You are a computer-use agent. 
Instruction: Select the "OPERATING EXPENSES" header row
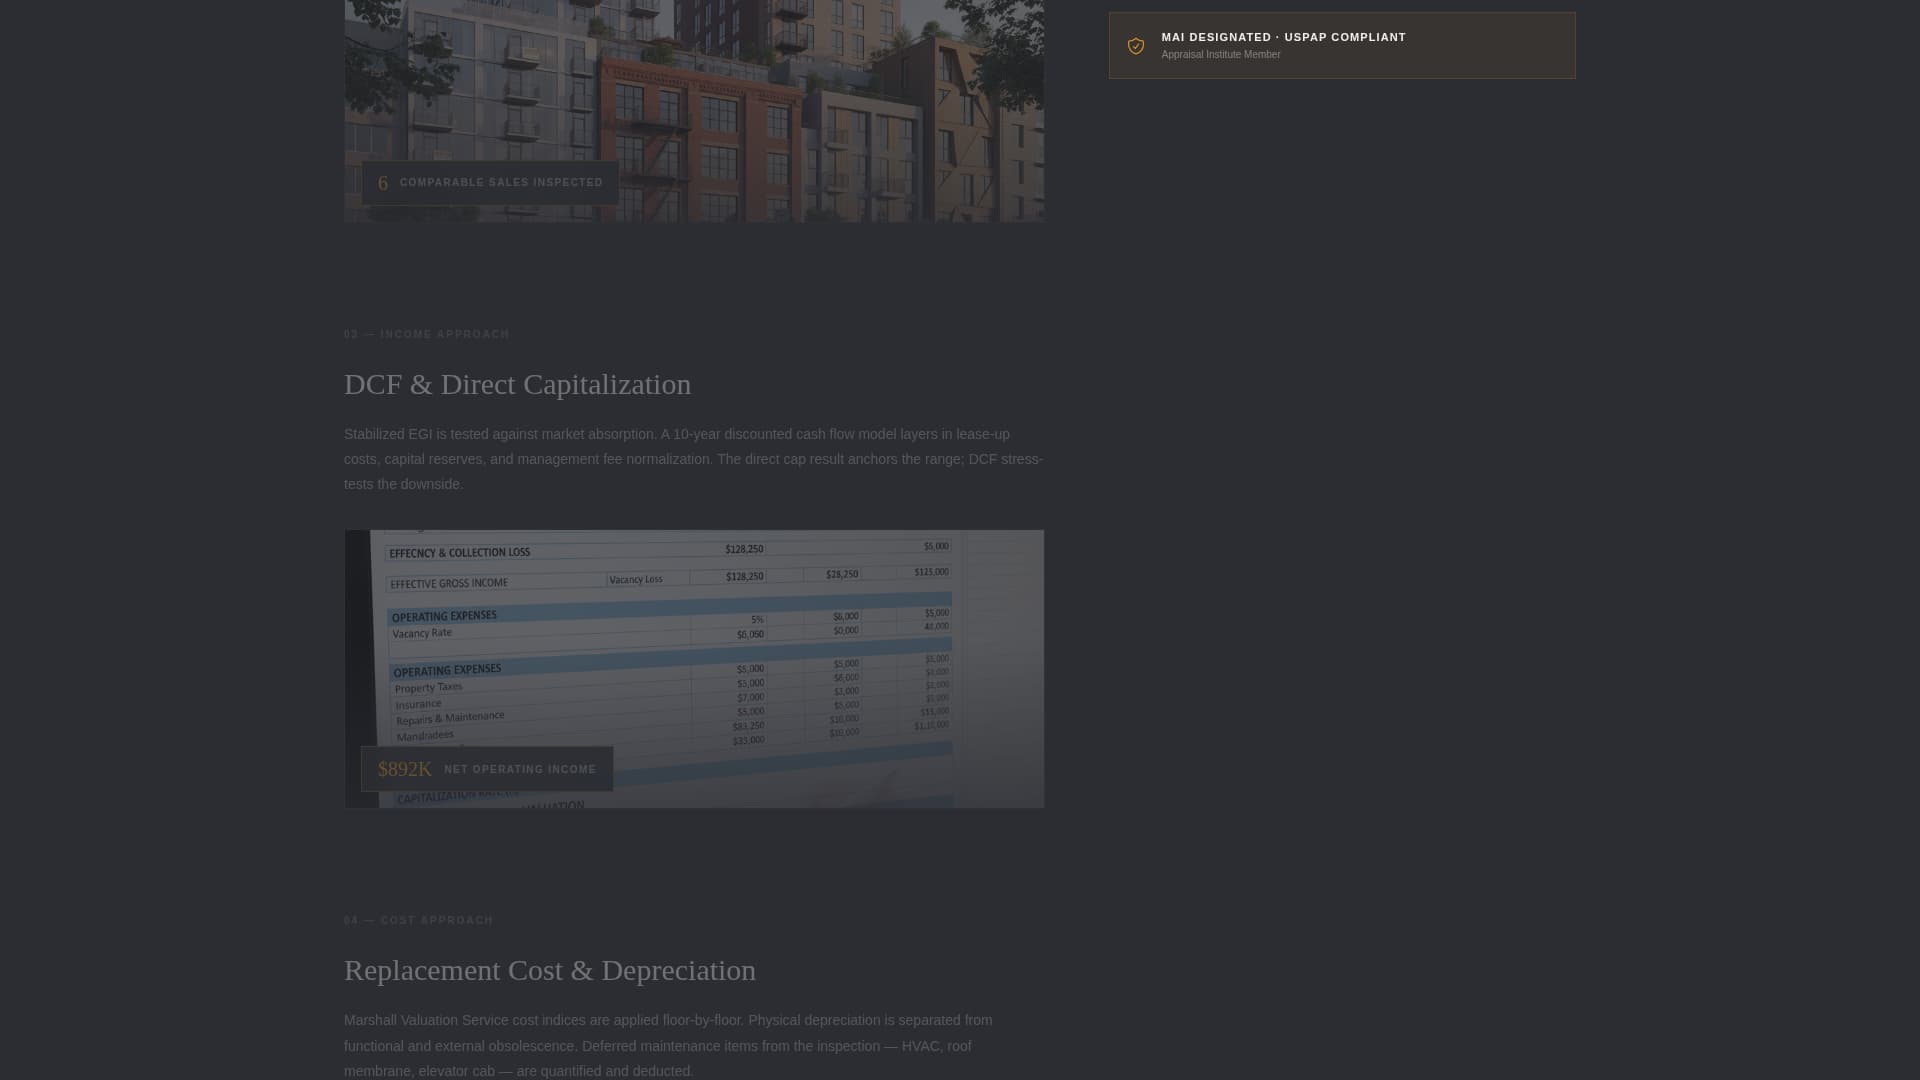click(446, 615)
